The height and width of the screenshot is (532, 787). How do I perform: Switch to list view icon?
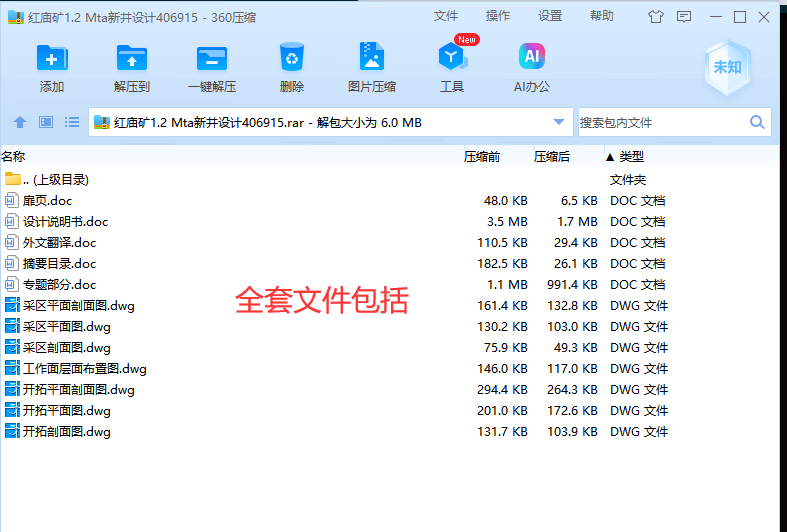(72, 122)
